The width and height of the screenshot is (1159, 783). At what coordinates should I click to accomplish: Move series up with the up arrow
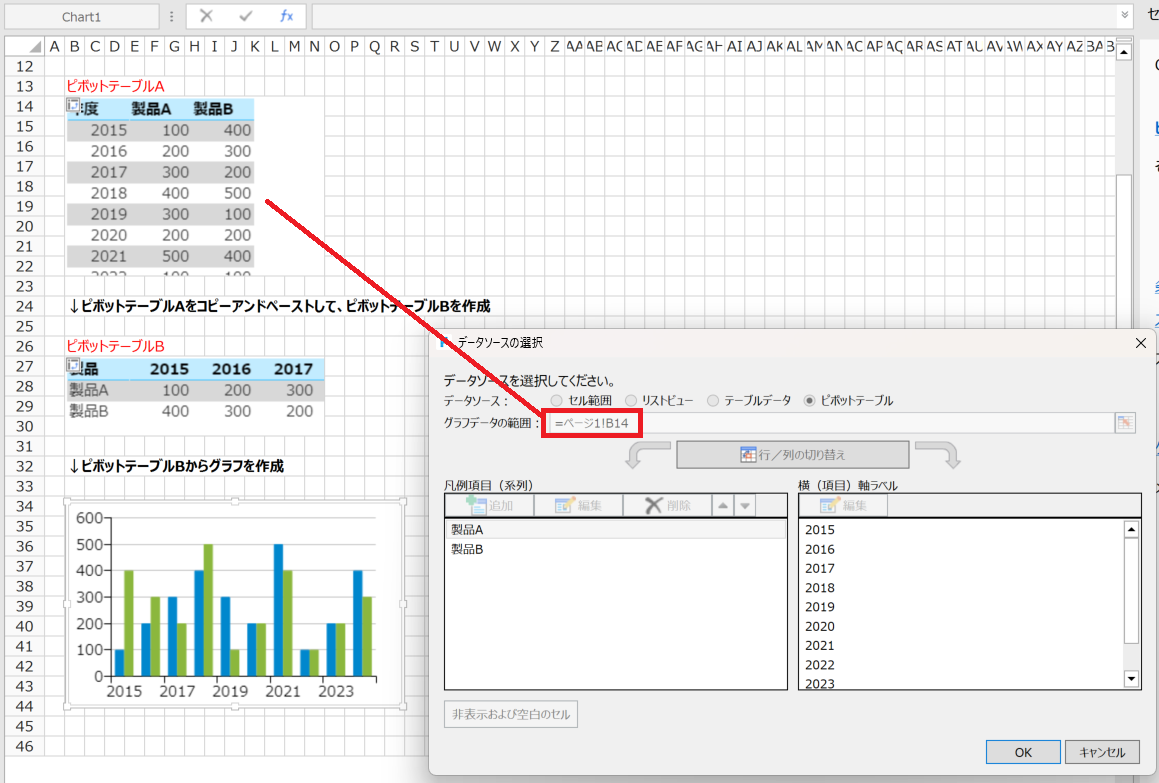(x=723, y=506)
